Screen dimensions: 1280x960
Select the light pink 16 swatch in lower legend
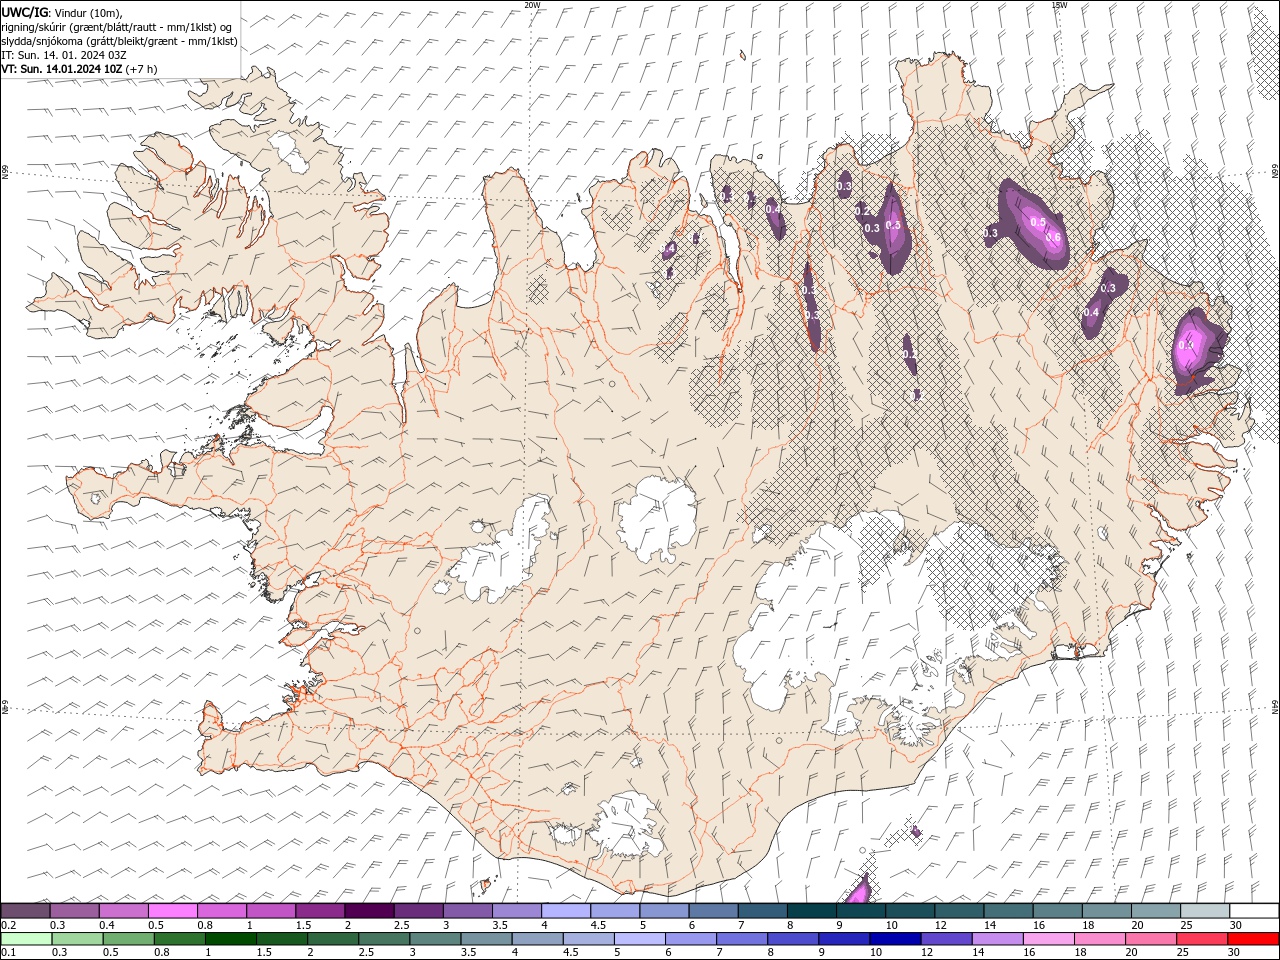click(x=1048, y=939)
